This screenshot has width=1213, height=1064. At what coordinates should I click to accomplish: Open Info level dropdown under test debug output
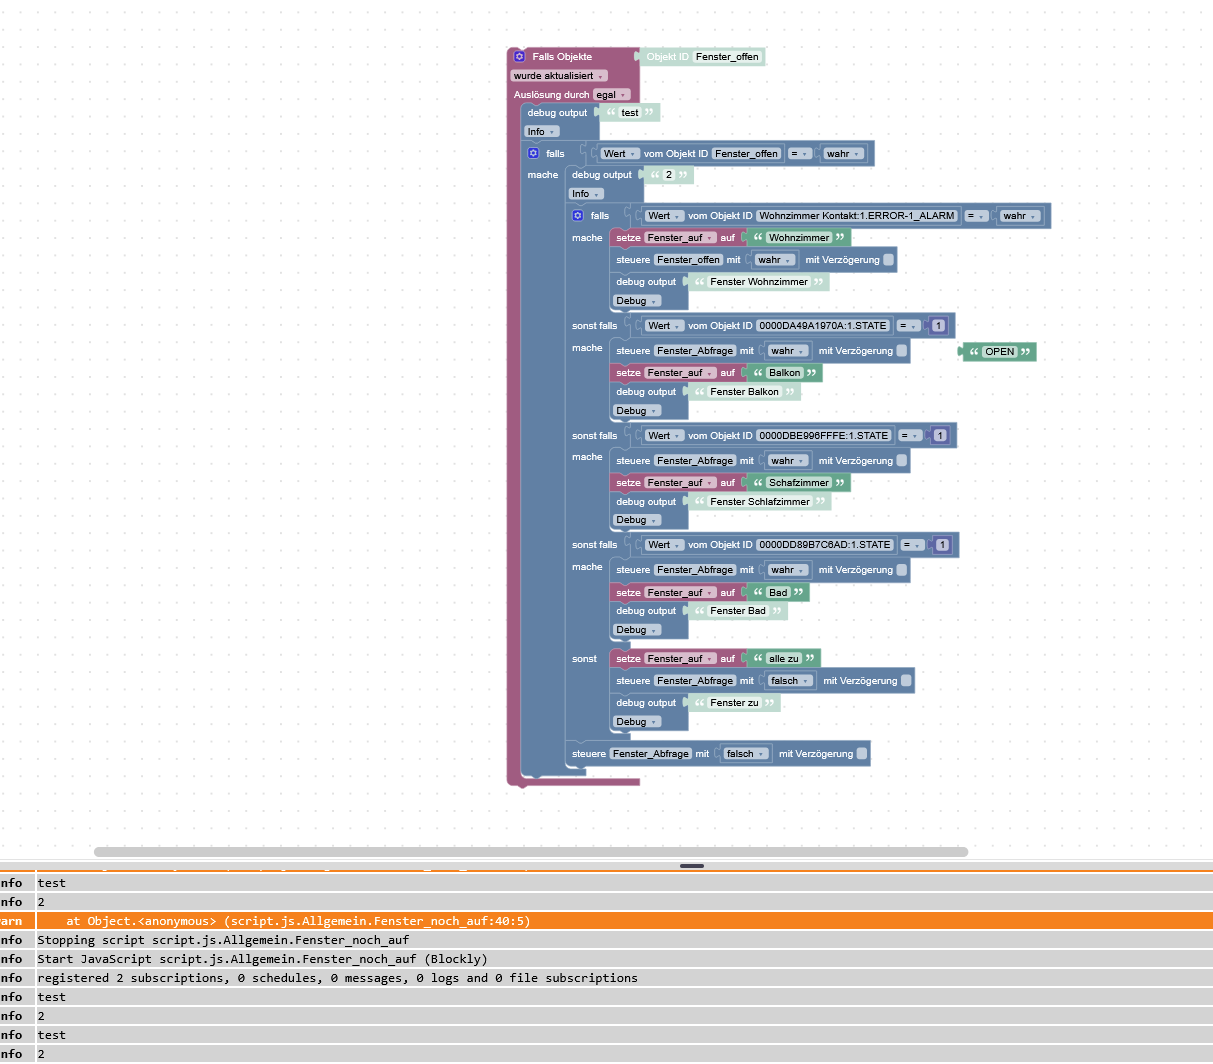541,132
